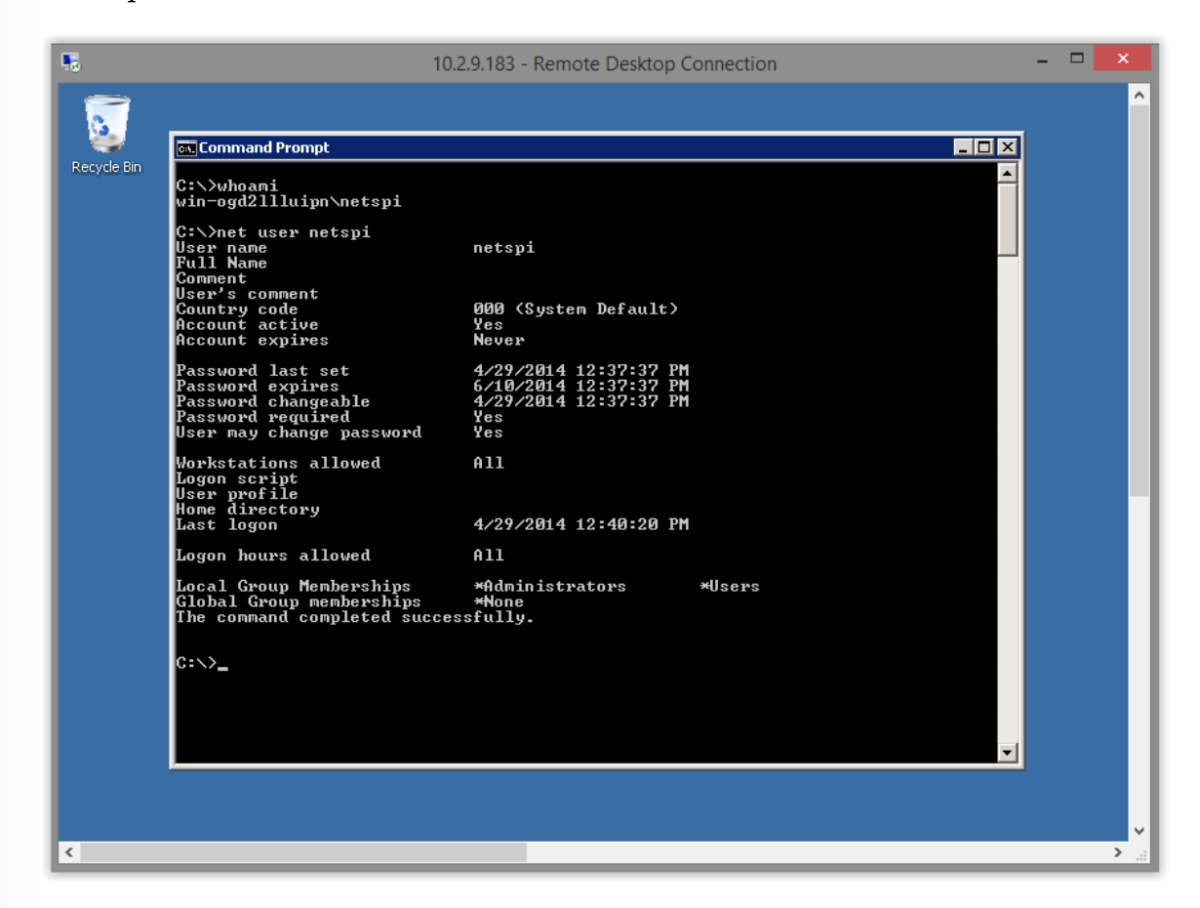Maximize the Remote Desktop Connection window

(1077, 58)
